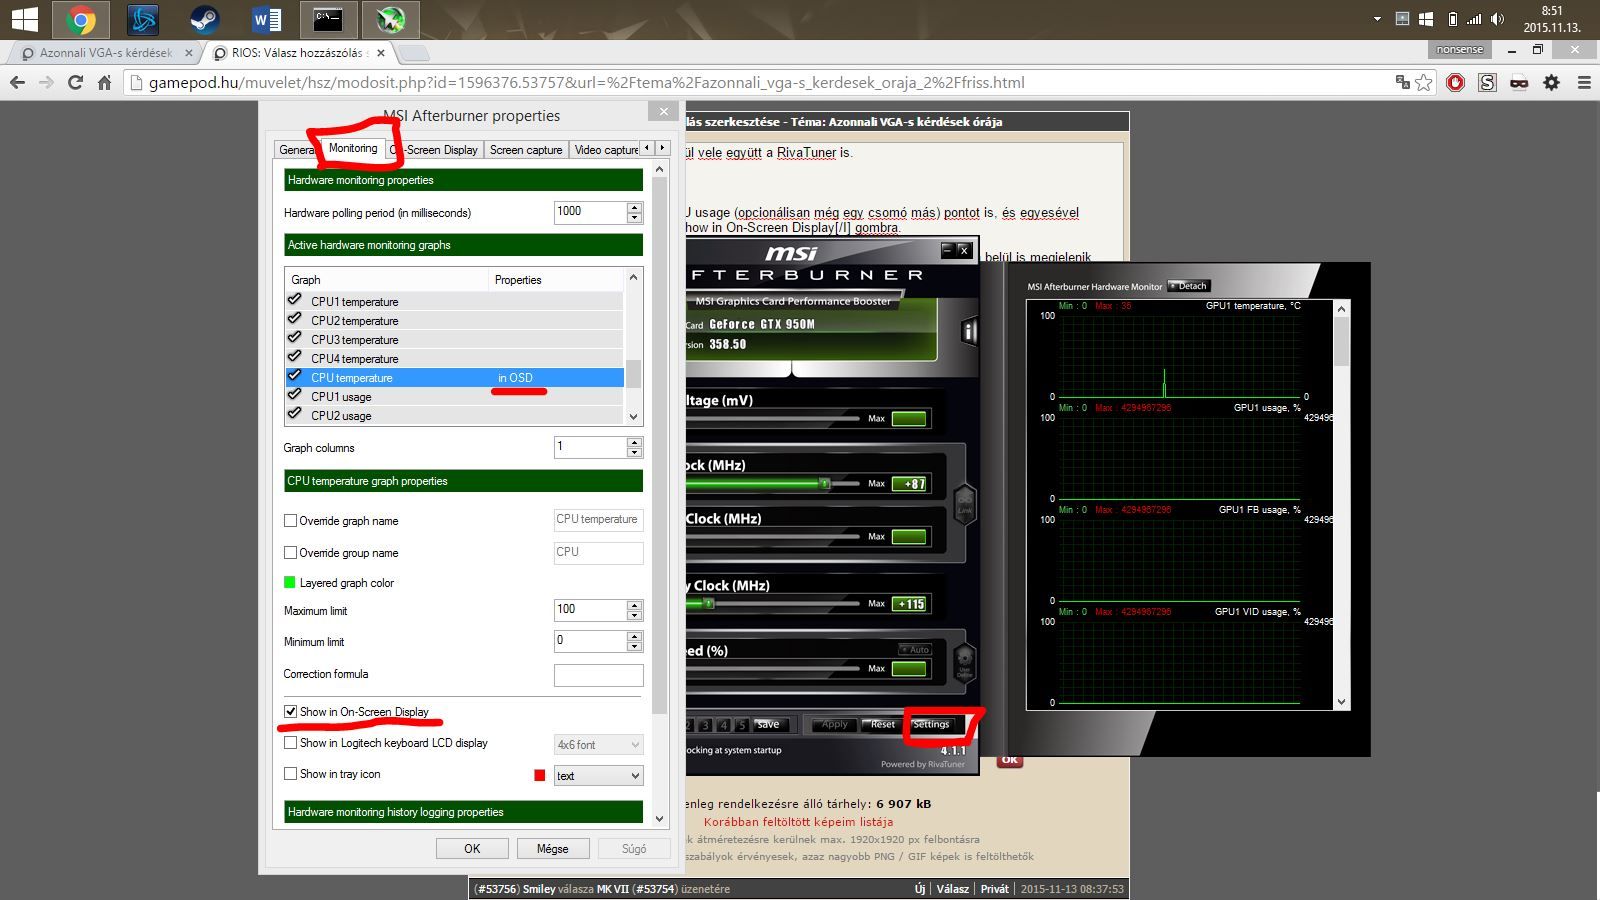This screenshot has height=900, width=1600.
Task: Reload the current Chrome page
Action: (x=75, y=83)
